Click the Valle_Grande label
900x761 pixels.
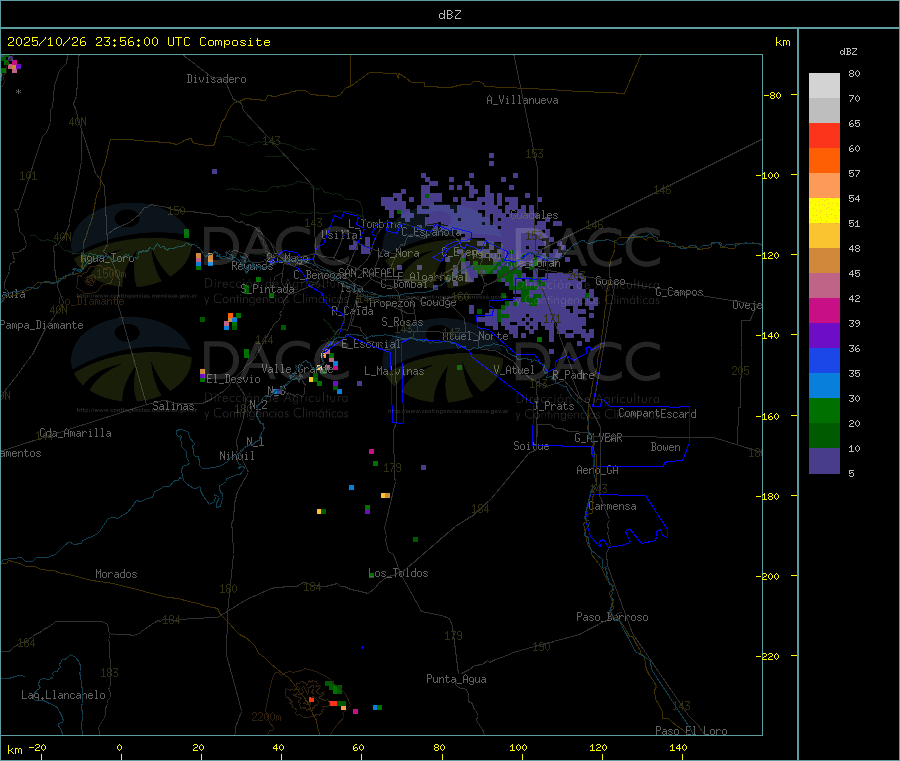[297, 369]
